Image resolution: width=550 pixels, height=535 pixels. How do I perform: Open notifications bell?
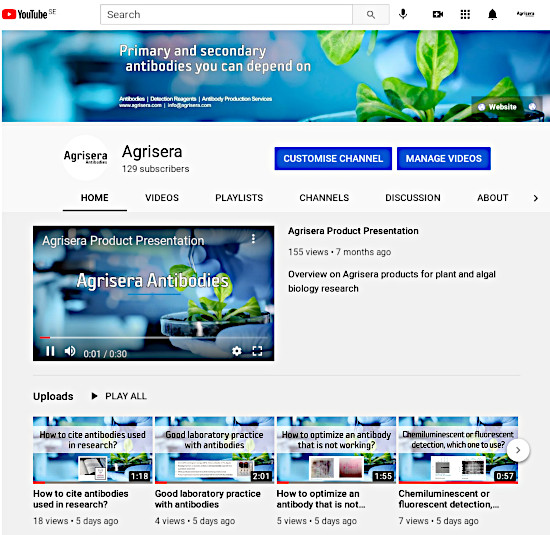[x=492, y=14]
